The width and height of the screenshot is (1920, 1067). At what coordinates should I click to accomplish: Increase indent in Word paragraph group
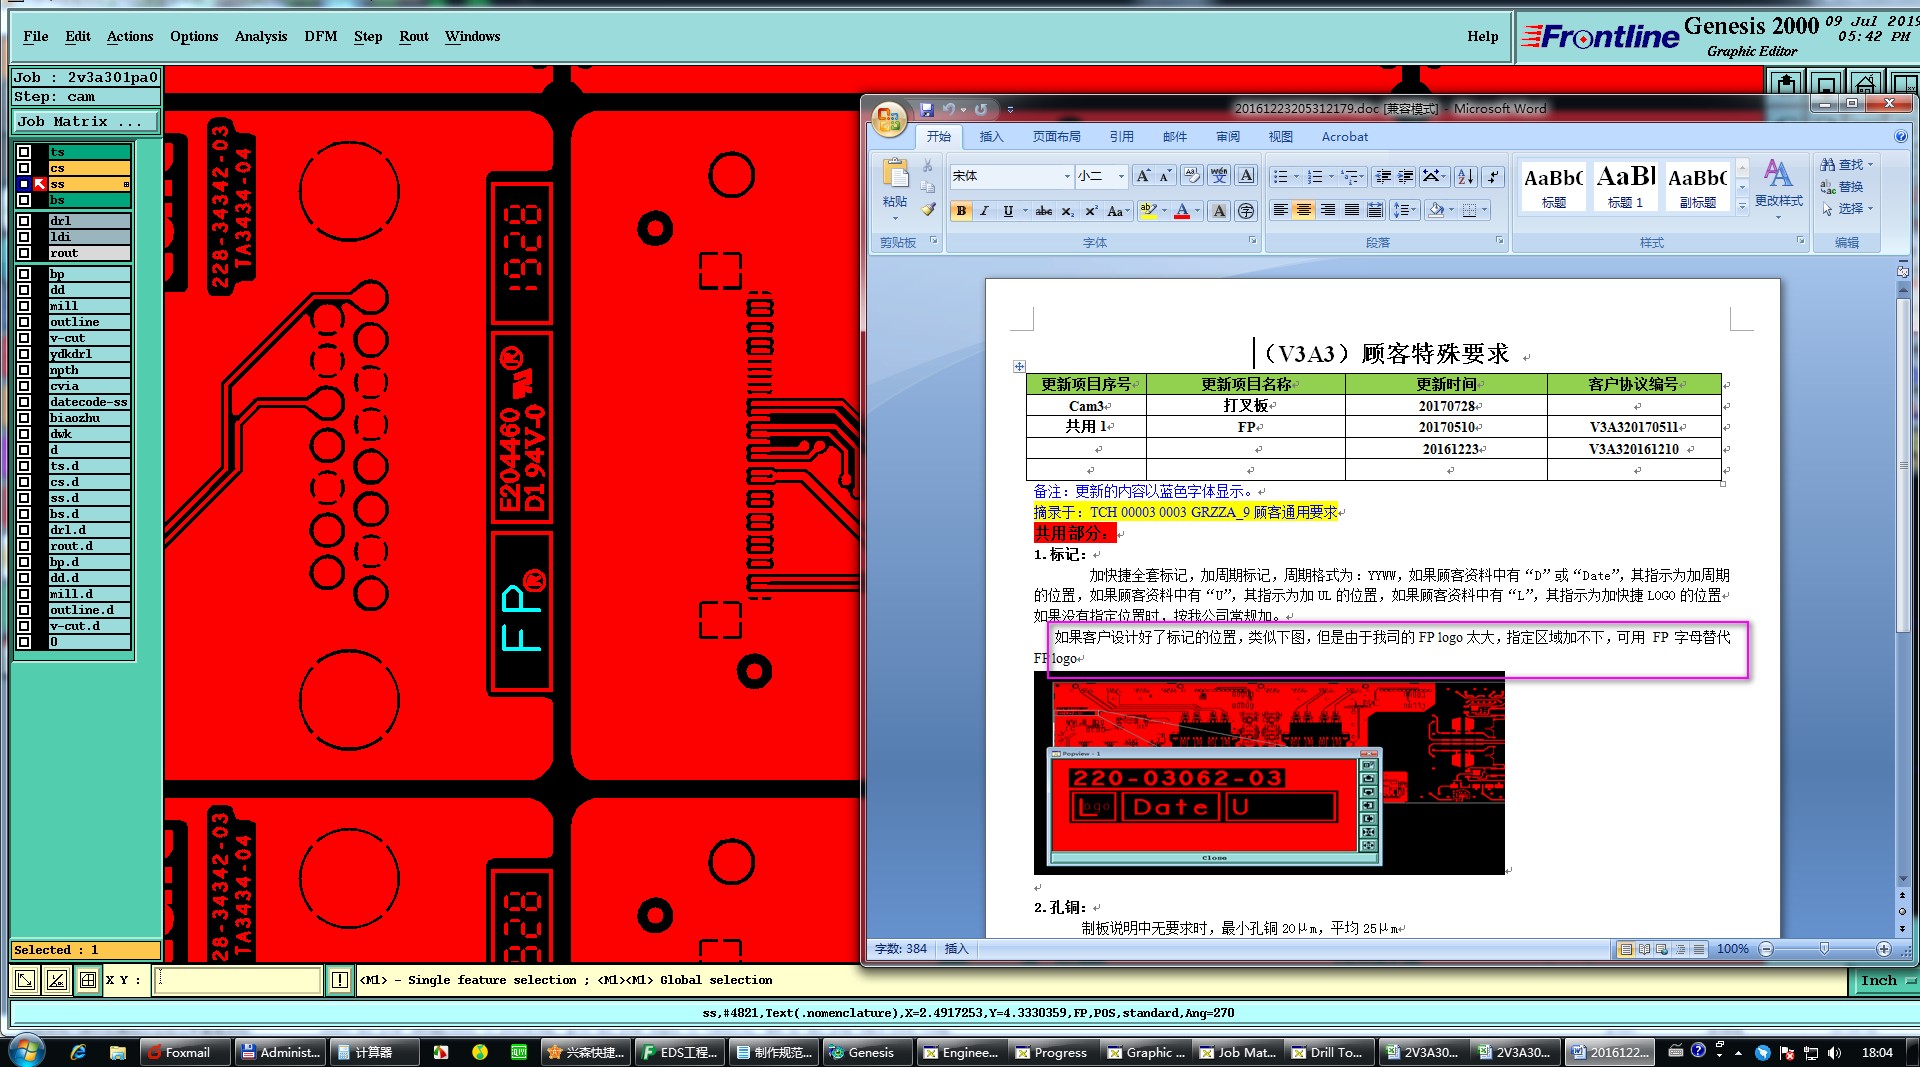click(1406, 177)
